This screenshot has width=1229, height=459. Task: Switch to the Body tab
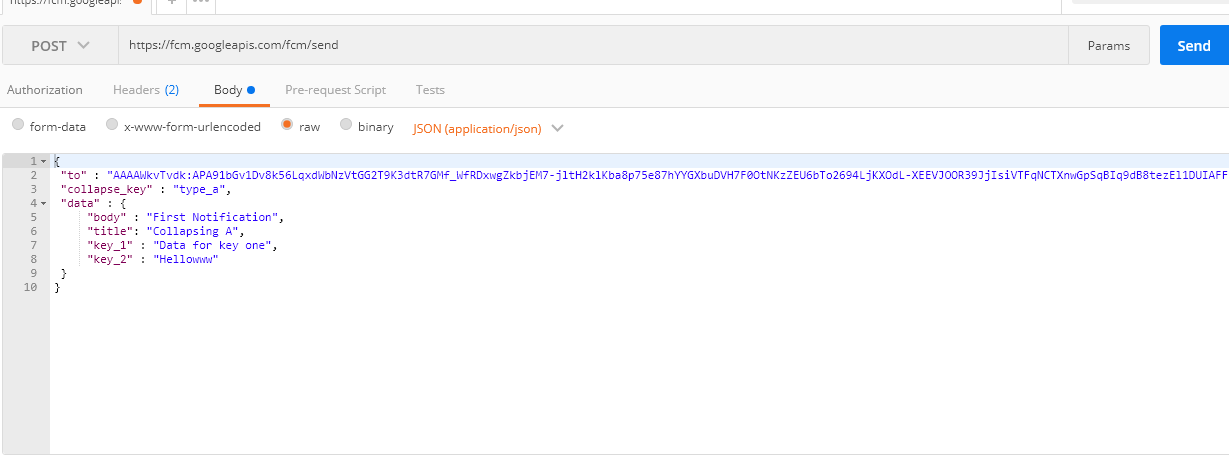234,90
